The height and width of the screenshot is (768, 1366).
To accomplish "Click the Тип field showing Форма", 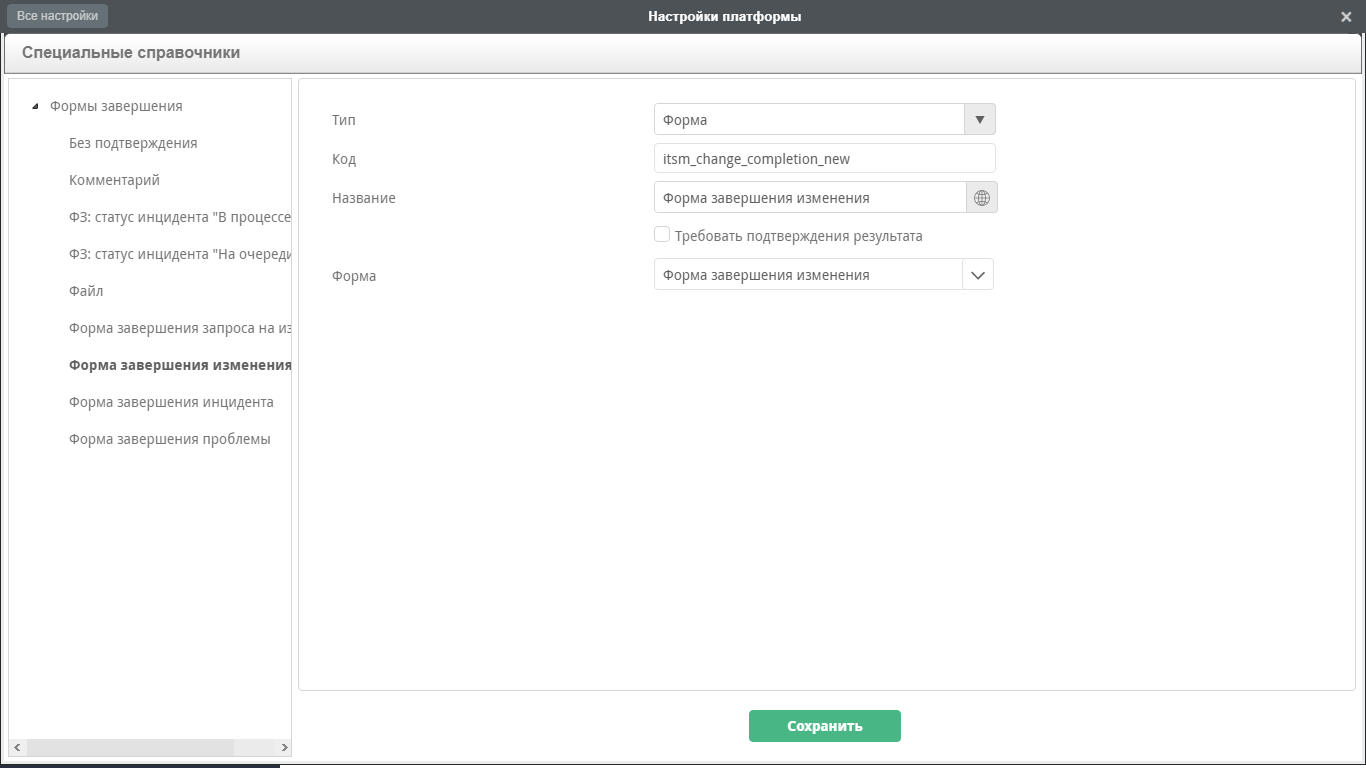I will [809, 120].
